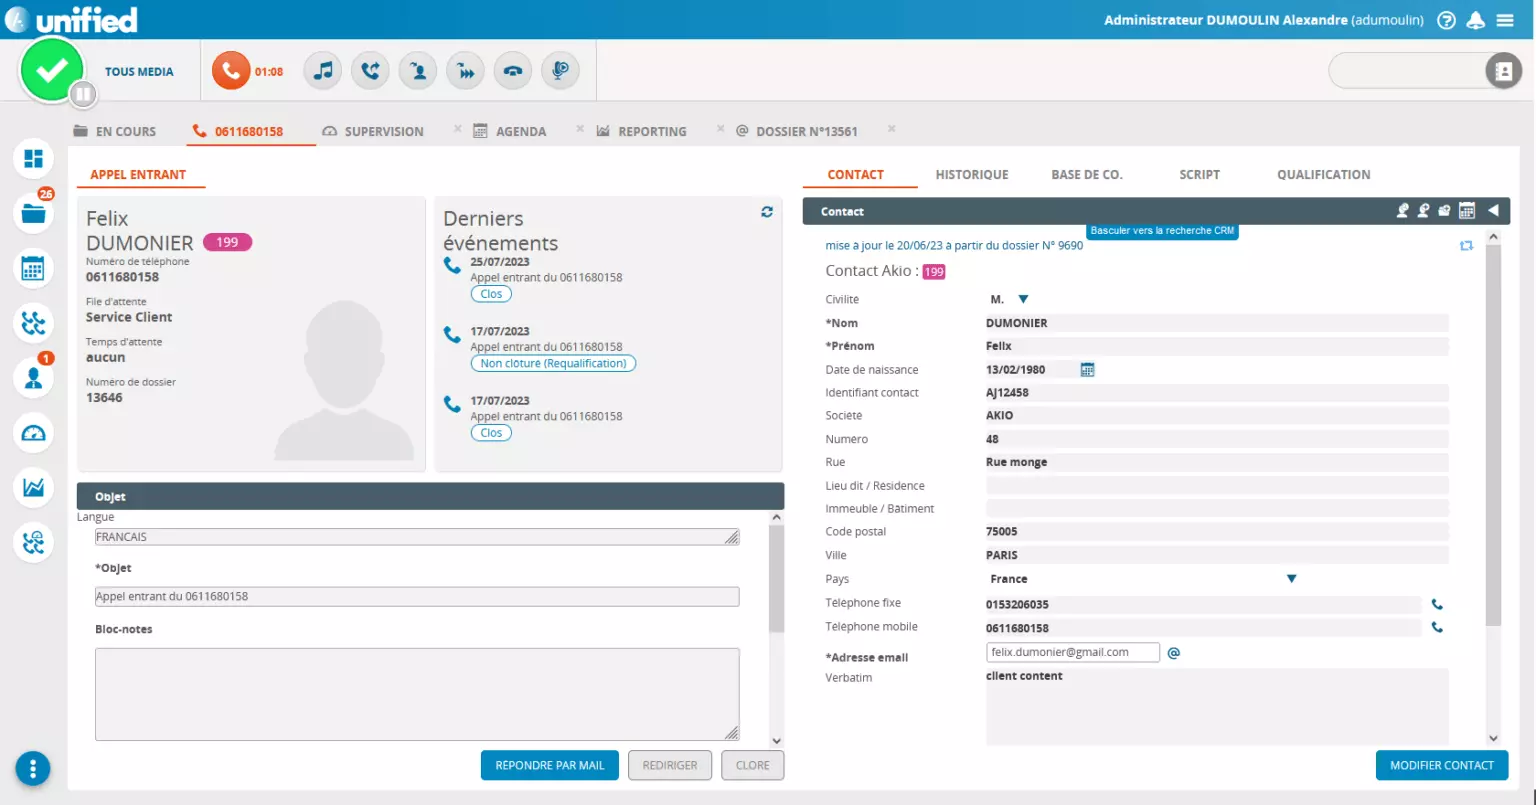Hang up with the gray phone button
The image size is (1536, 805).
pos(513,71)
